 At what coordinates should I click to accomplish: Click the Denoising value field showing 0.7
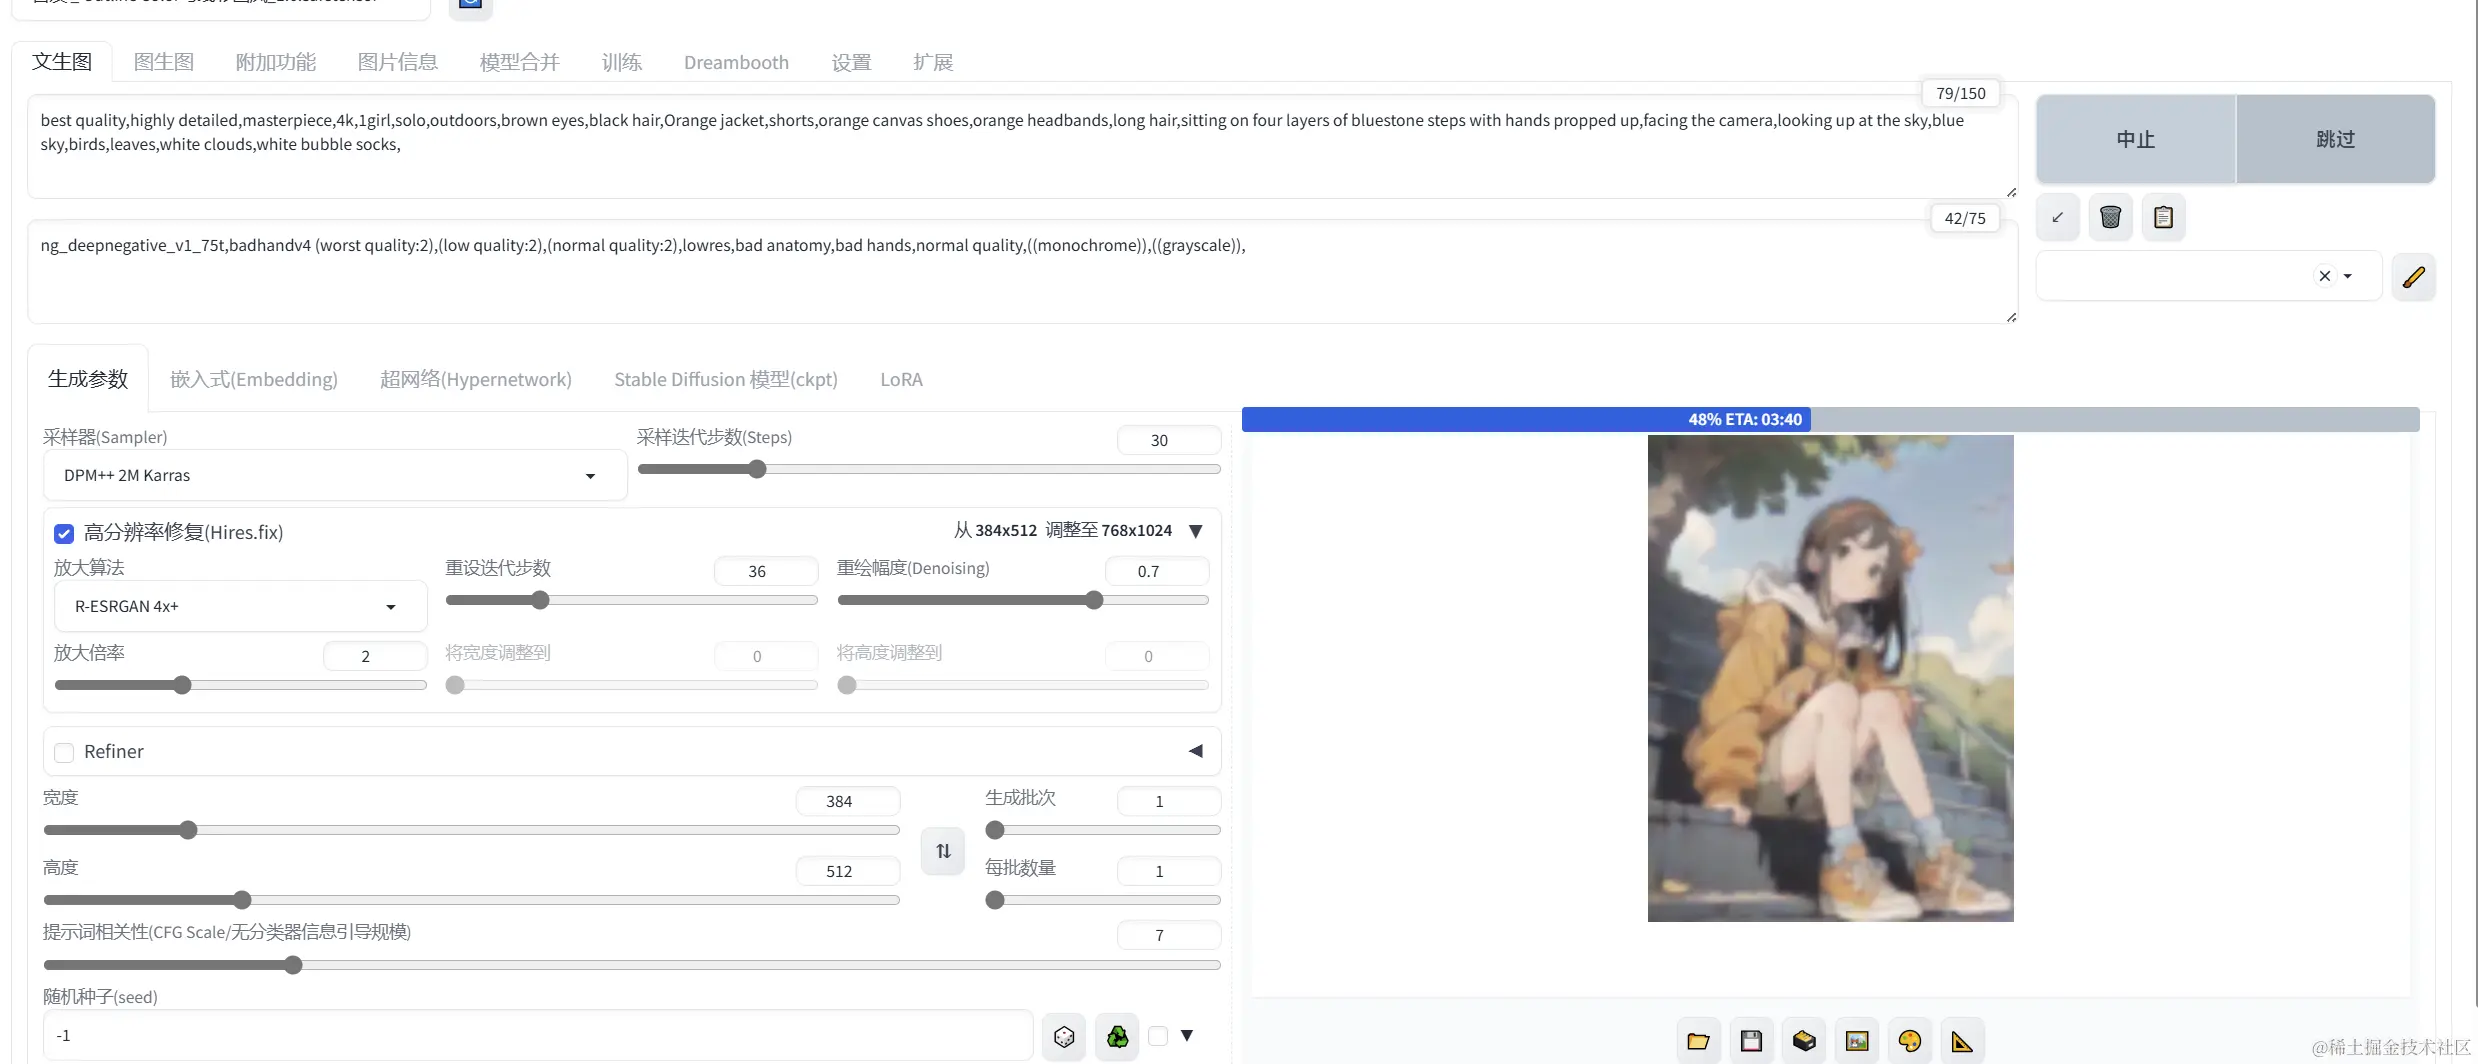pyautogui.click(x=1157, y=571)
